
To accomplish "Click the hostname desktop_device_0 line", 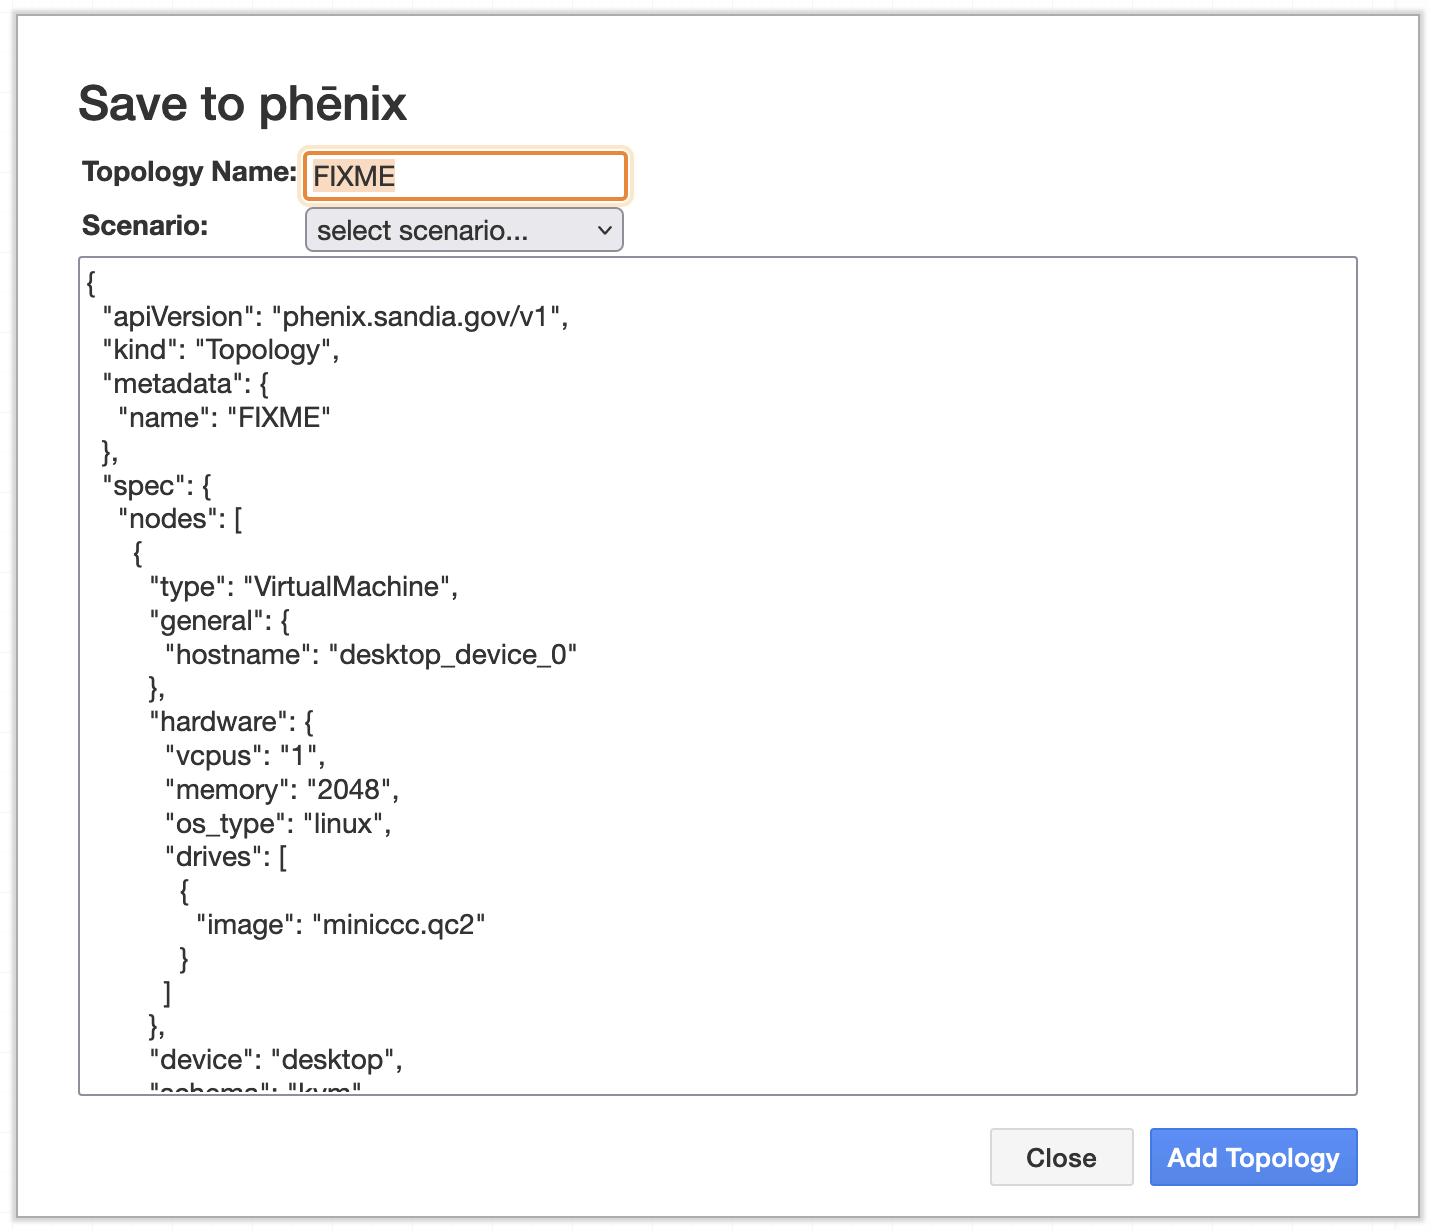I will 371,655.
